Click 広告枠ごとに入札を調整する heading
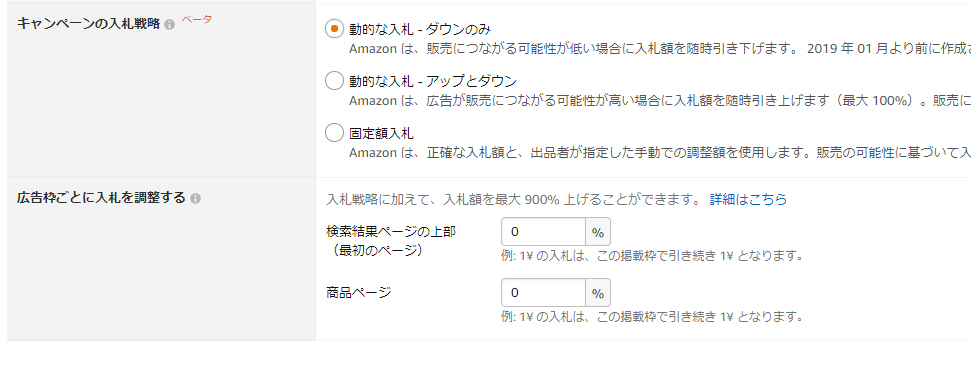The width and height of the screenshot is (971, 382). tap(101, 198)
